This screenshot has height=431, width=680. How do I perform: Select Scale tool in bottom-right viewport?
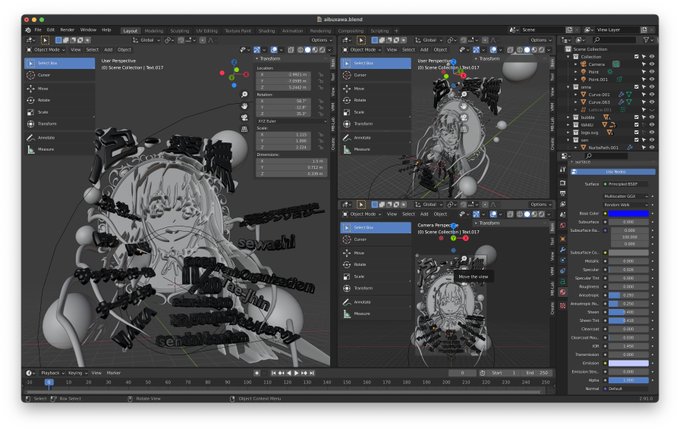376,277
